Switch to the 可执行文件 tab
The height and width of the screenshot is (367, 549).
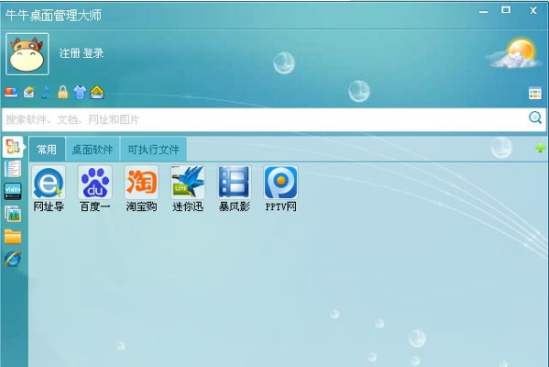tap(153, 150)
